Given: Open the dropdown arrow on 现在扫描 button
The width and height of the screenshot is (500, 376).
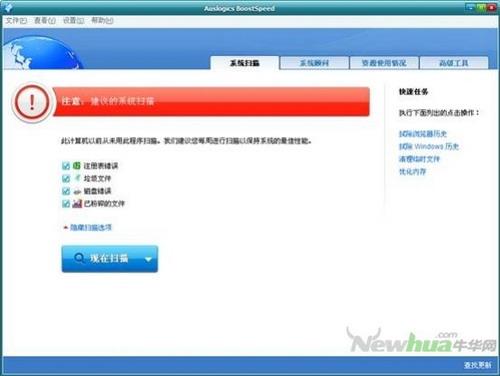Looking at the screenshot, I should pos(148,259).
